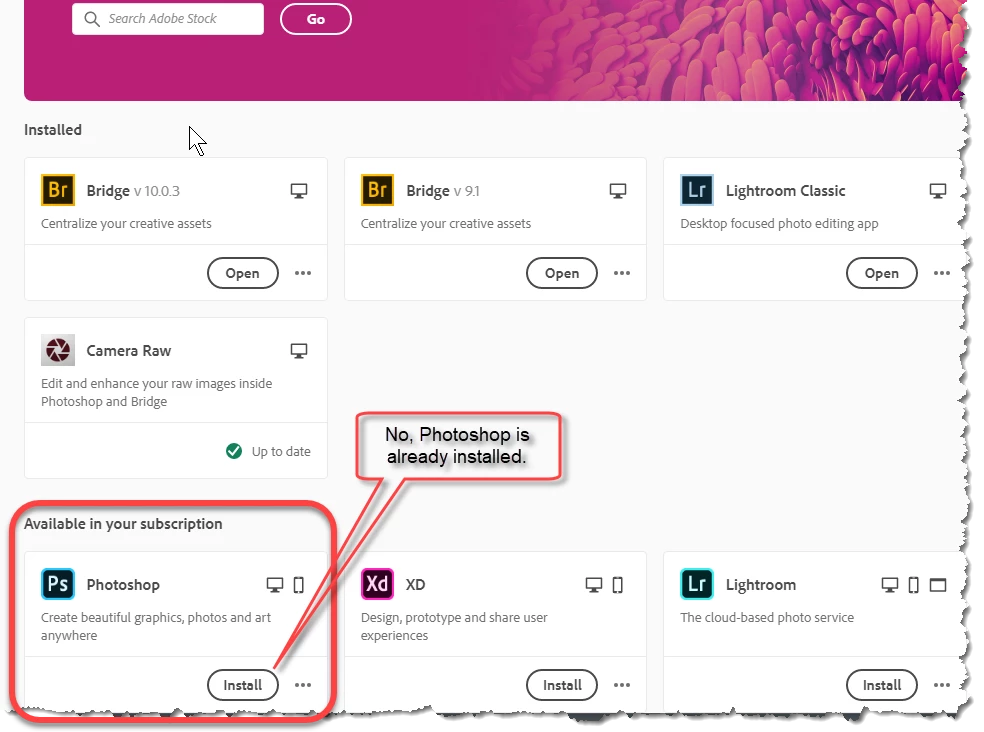Click the Photoshop app title
Viewport: 984px width, 732px height.
(x=123, y=584)
